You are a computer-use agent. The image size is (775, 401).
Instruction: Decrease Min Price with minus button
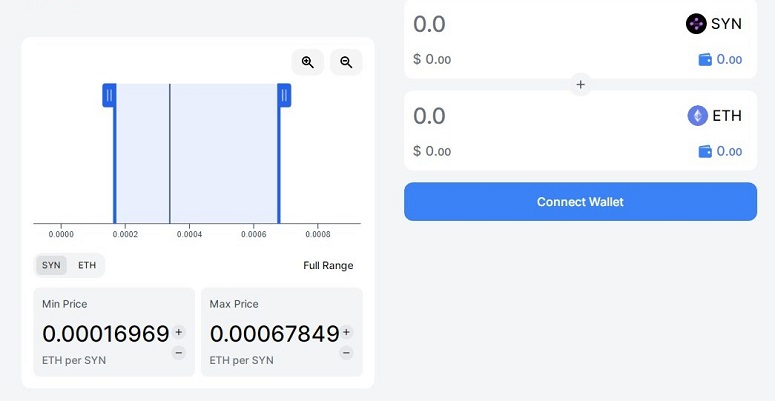click(179, 352)
